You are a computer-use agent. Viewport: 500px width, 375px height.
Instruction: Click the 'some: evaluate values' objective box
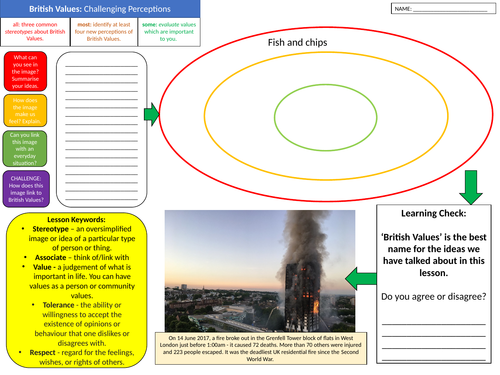(x=169, y=32)
